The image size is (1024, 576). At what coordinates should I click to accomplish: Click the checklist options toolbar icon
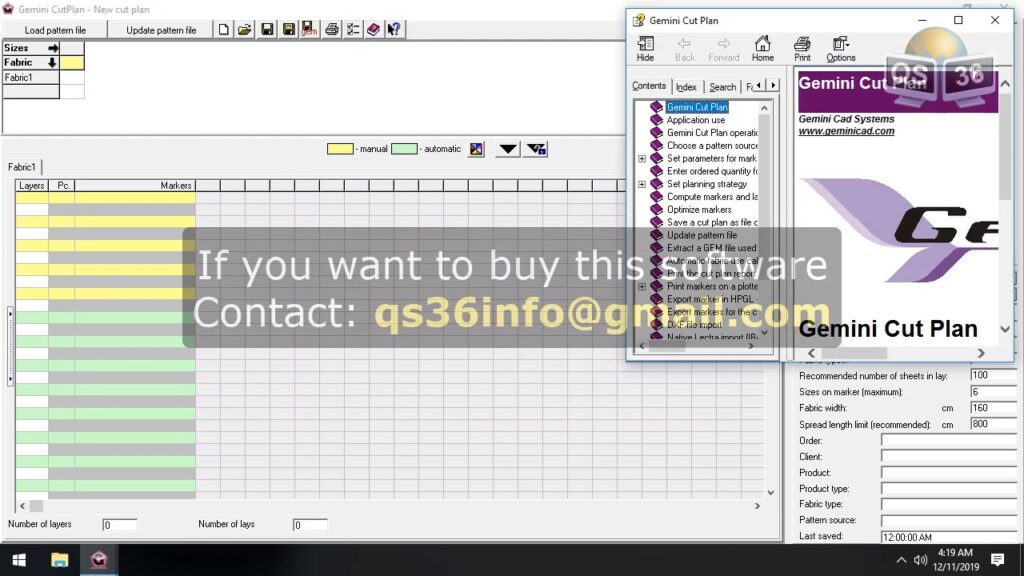tap(352, 29)
